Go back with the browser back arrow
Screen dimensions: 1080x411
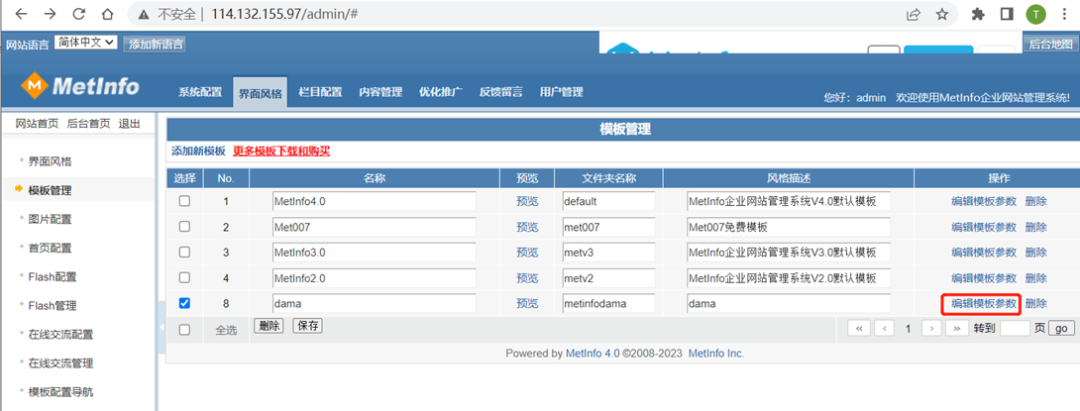click(21, 14)
